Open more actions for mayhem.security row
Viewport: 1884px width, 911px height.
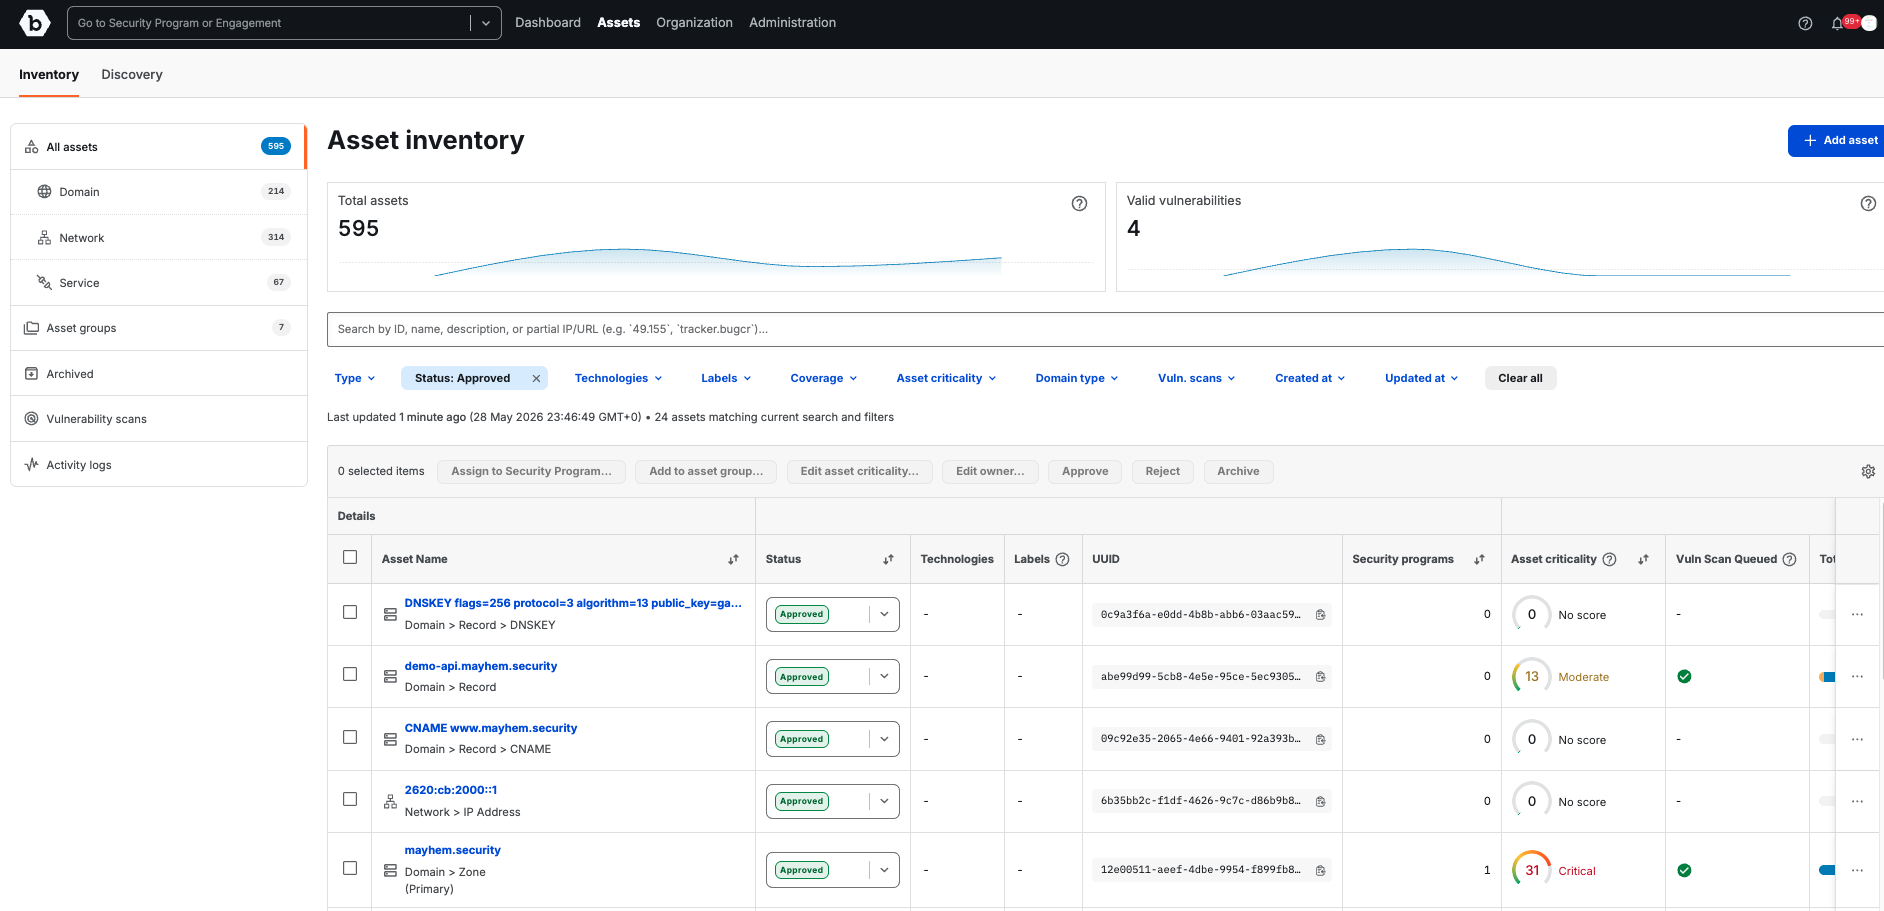1857,870
